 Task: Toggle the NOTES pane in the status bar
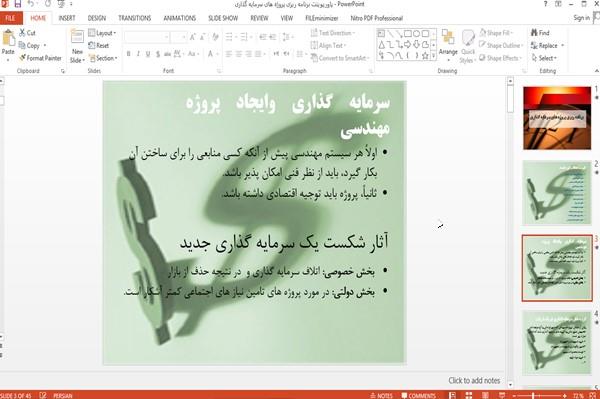[382, 396]
